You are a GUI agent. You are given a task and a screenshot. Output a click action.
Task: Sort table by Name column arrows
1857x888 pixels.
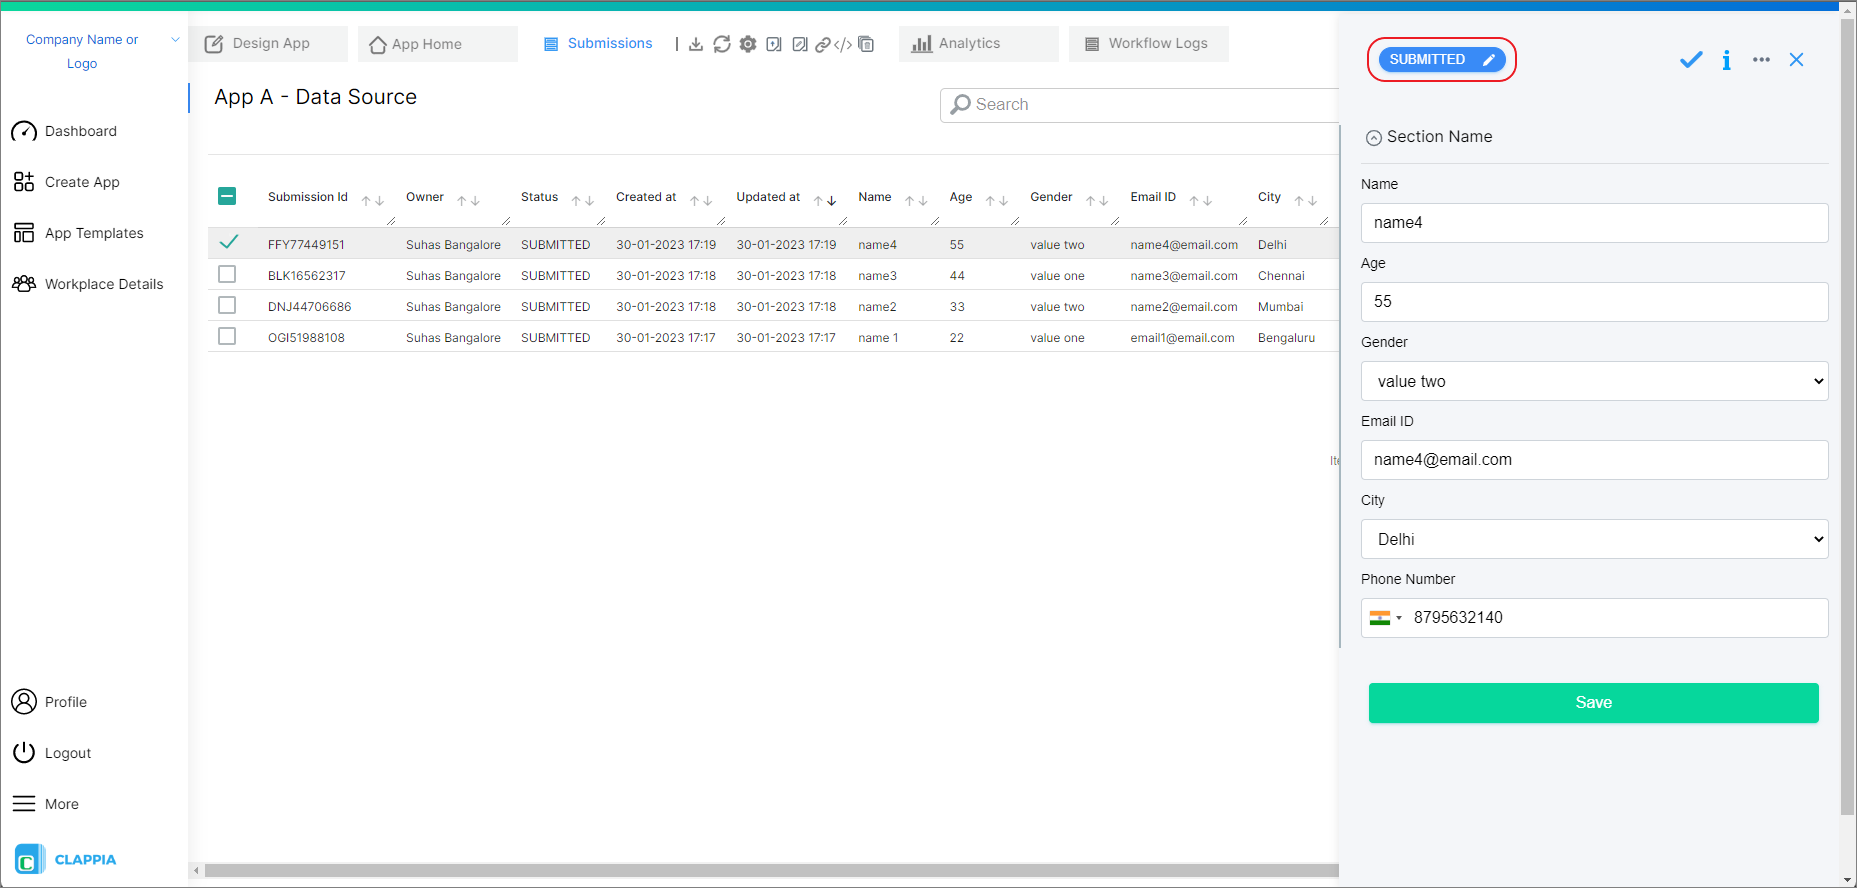916,200
